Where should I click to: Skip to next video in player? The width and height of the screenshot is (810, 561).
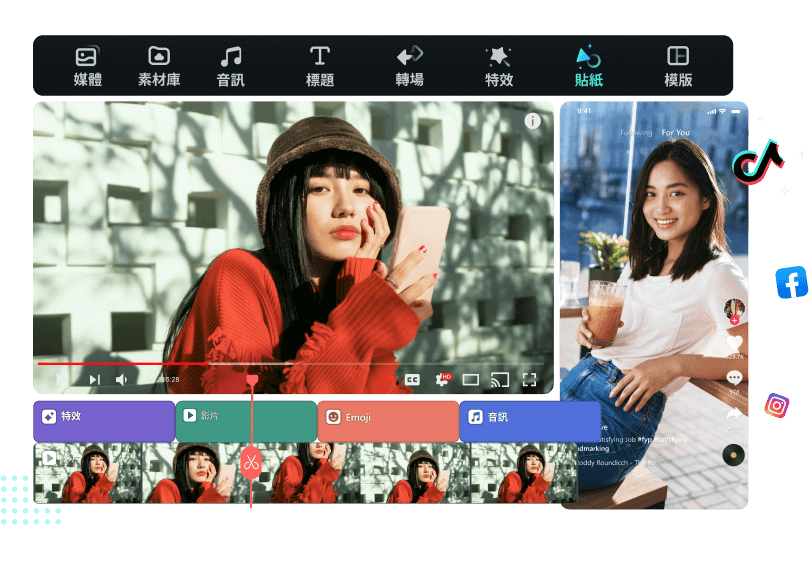[x=94, y=380]
